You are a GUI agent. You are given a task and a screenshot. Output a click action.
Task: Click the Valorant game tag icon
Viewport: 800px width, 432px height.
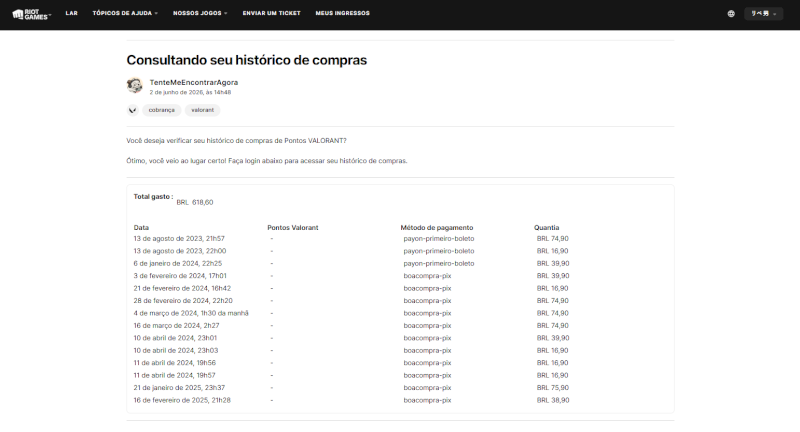(133, 110)
